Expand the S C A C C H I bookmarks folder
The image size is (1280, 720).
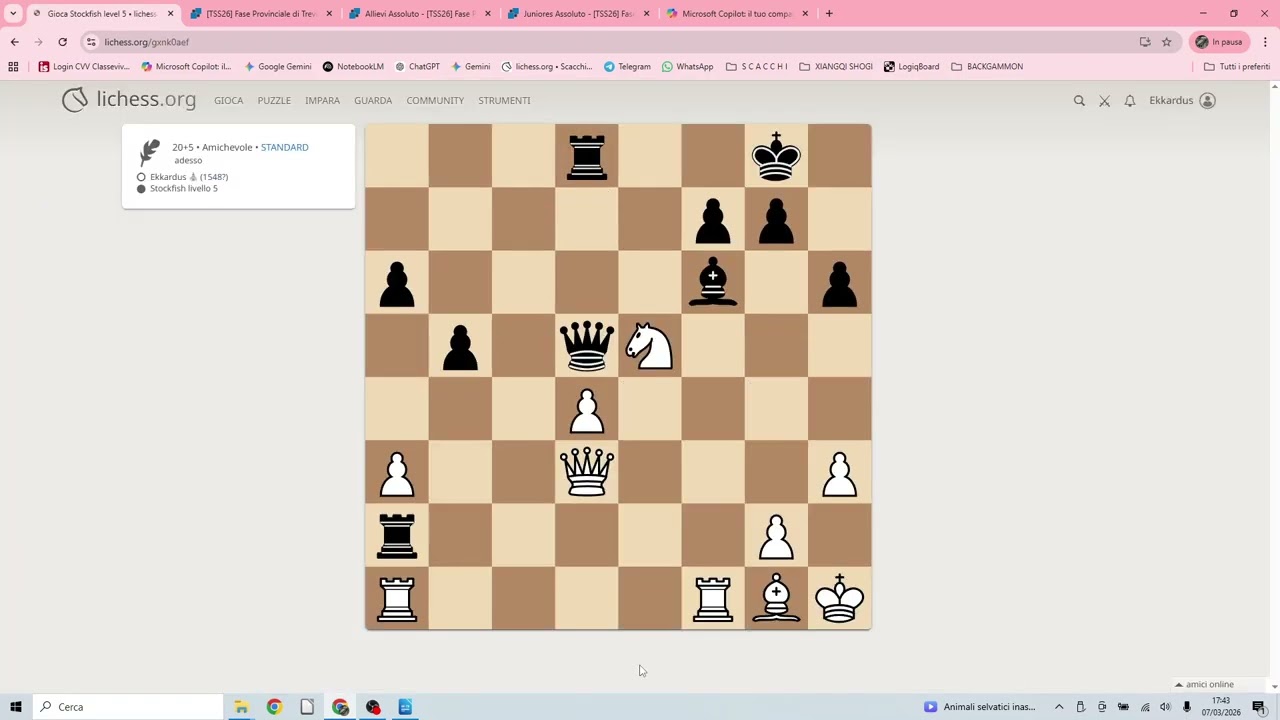tap(757, 67)
